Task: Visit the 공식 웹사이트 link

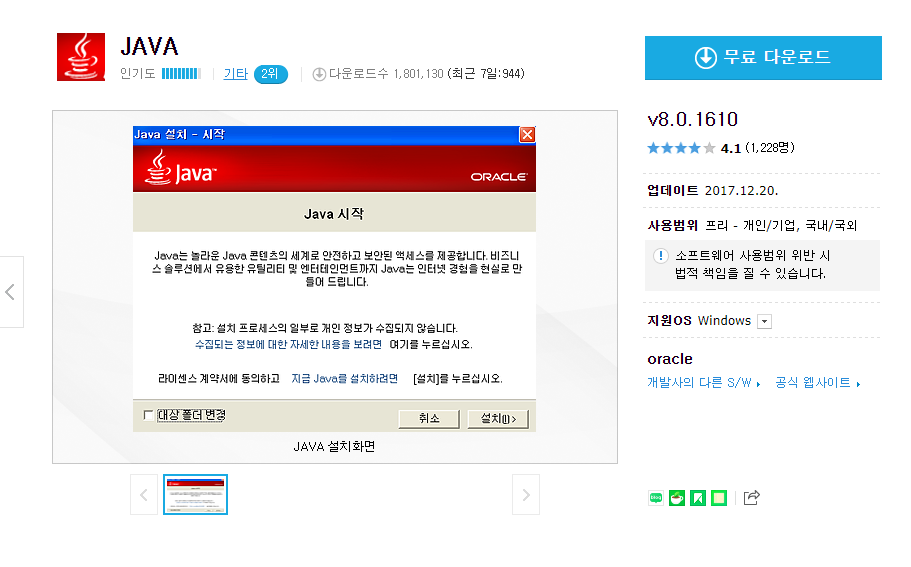Action: click(x=817, y=382)
